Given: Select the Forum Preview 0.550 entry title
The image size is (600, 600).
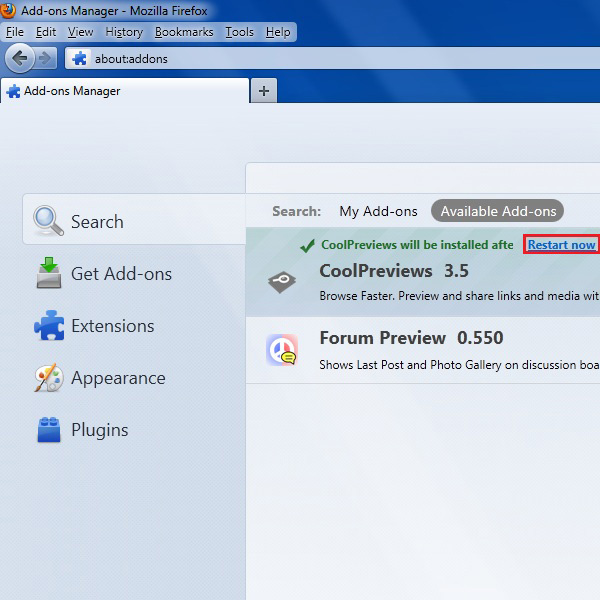Looking at the screenshot, I should (x=411, y=338).
